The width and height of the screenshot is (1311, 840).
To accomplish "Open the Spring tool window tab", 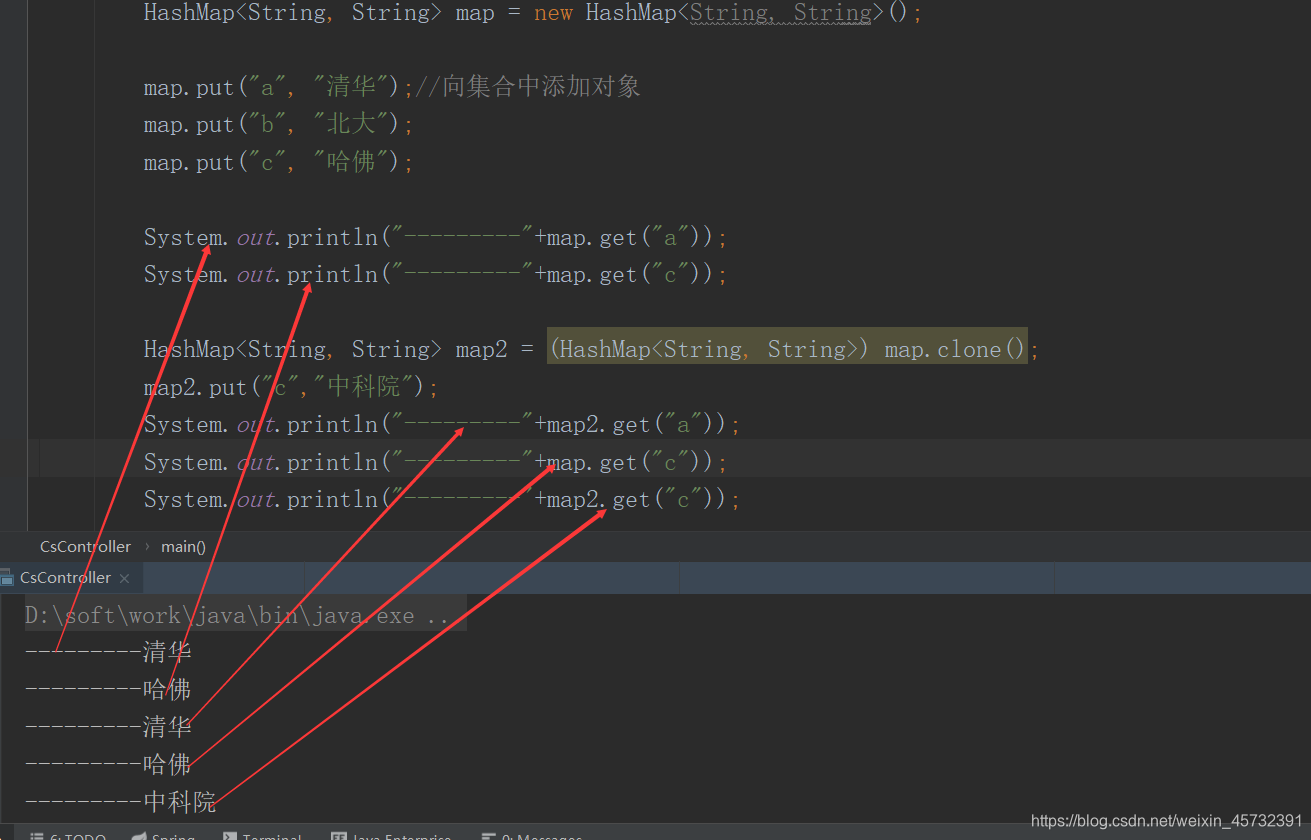I will (164, 836).
